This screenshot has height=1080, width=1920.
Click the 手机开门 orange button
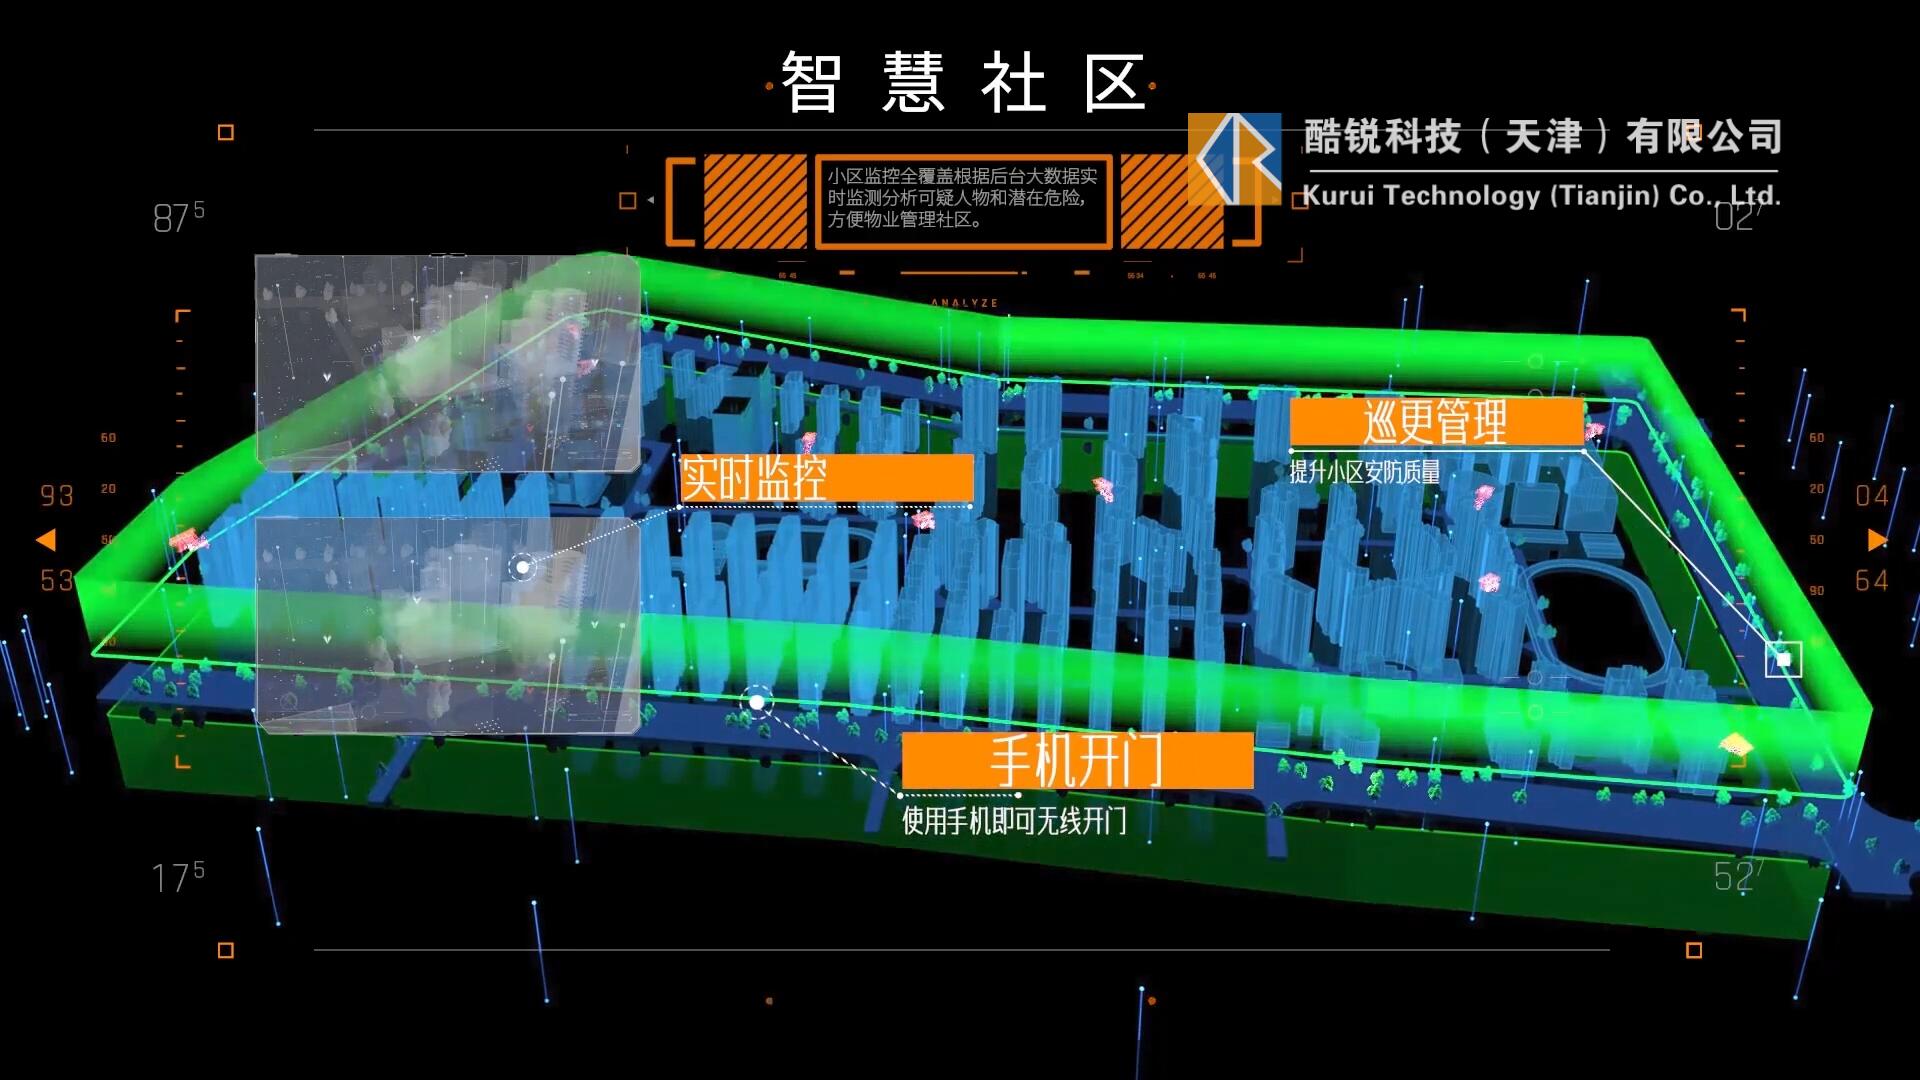(x=1077, y=762)
